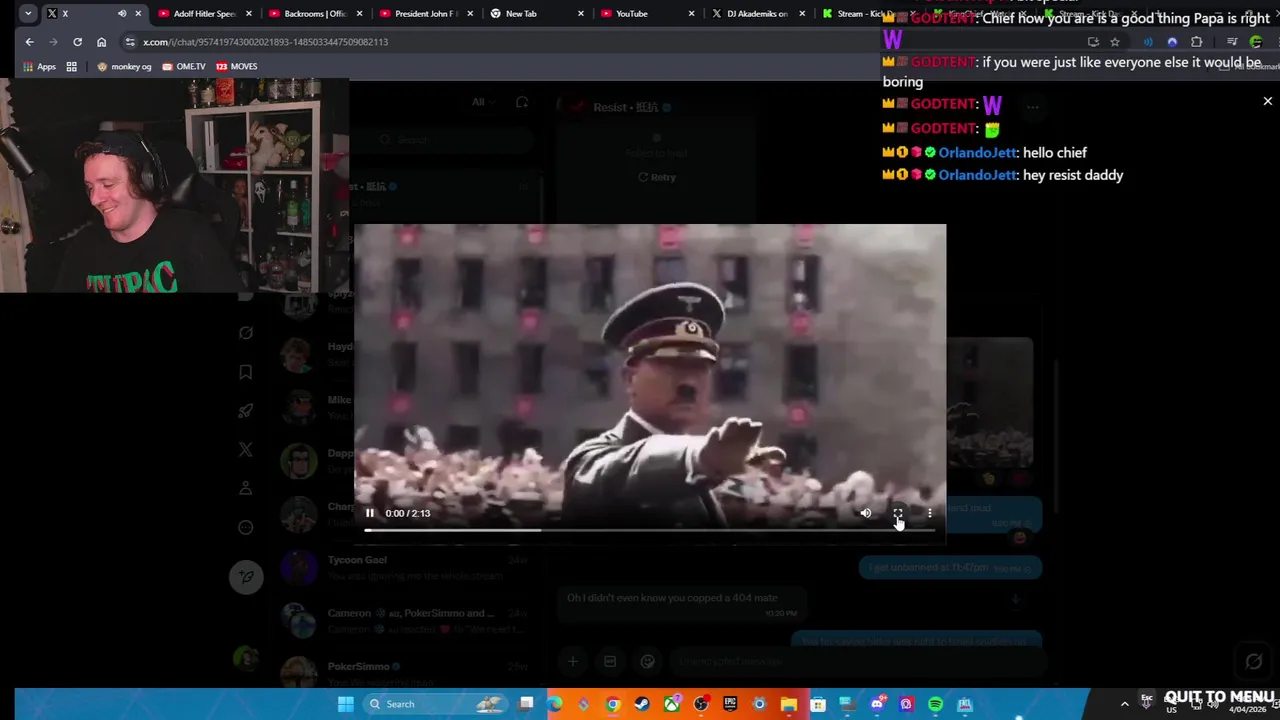Image resolution: width=1280 pixels, height=720 pixels.
Task: Click the compose post feather button
Action: (246, 576)
